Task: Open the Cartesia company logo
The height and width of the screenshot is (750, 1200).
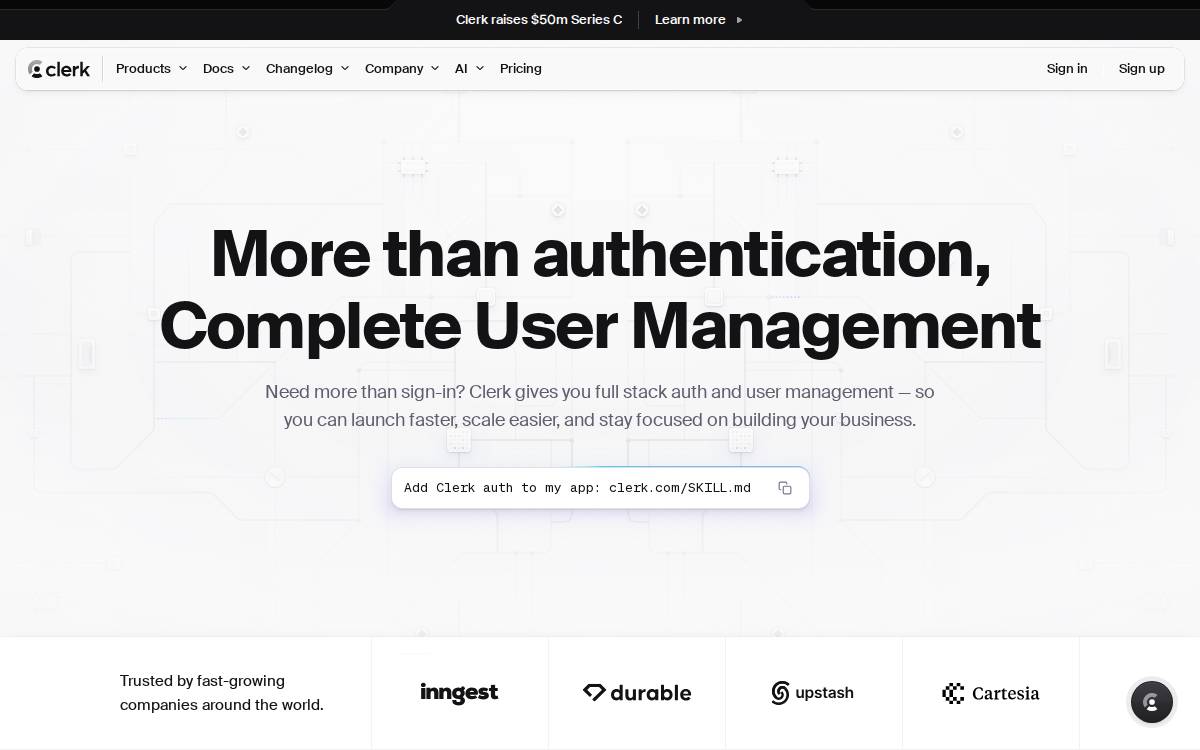Action: coord(990,693)
